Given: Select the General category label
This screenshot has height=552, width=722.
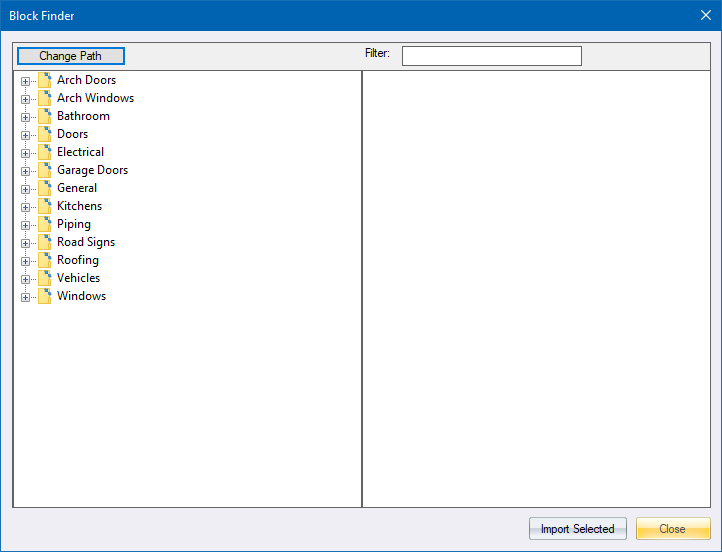Looking at the screenshot, I should pos(77,188).
